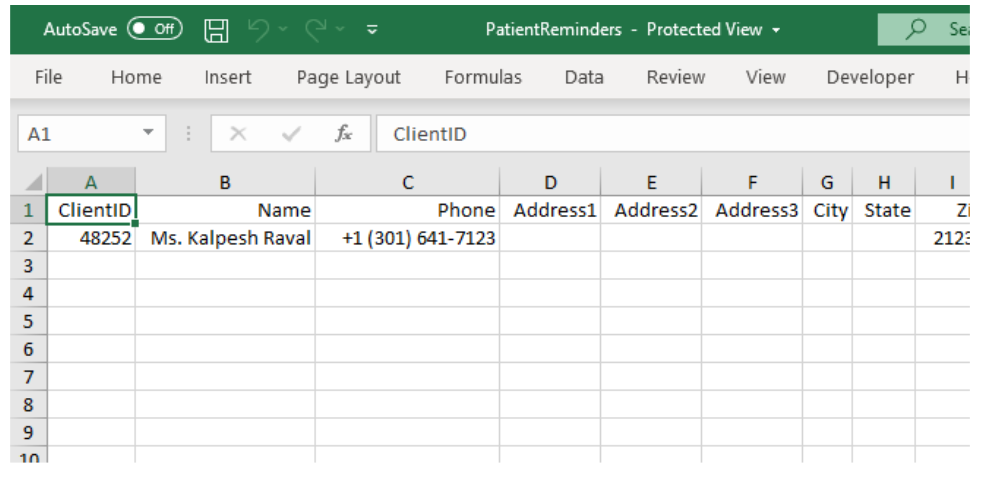Open the Data tab
Viewport: 987px width, 478px height.
pos(584,77)
